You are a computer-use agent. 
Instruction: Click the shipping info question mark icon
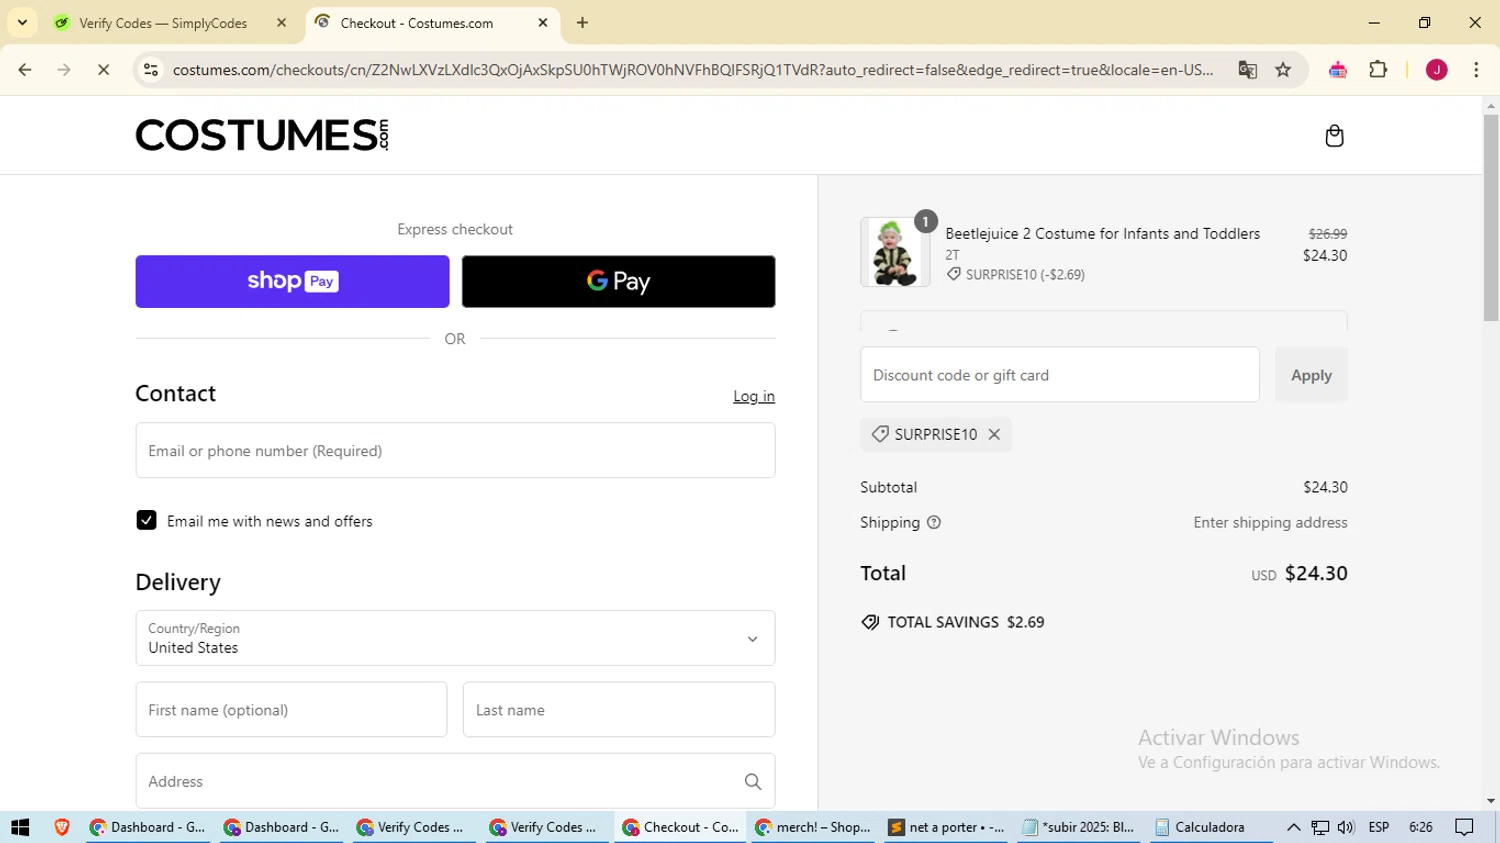click(934, 522)
